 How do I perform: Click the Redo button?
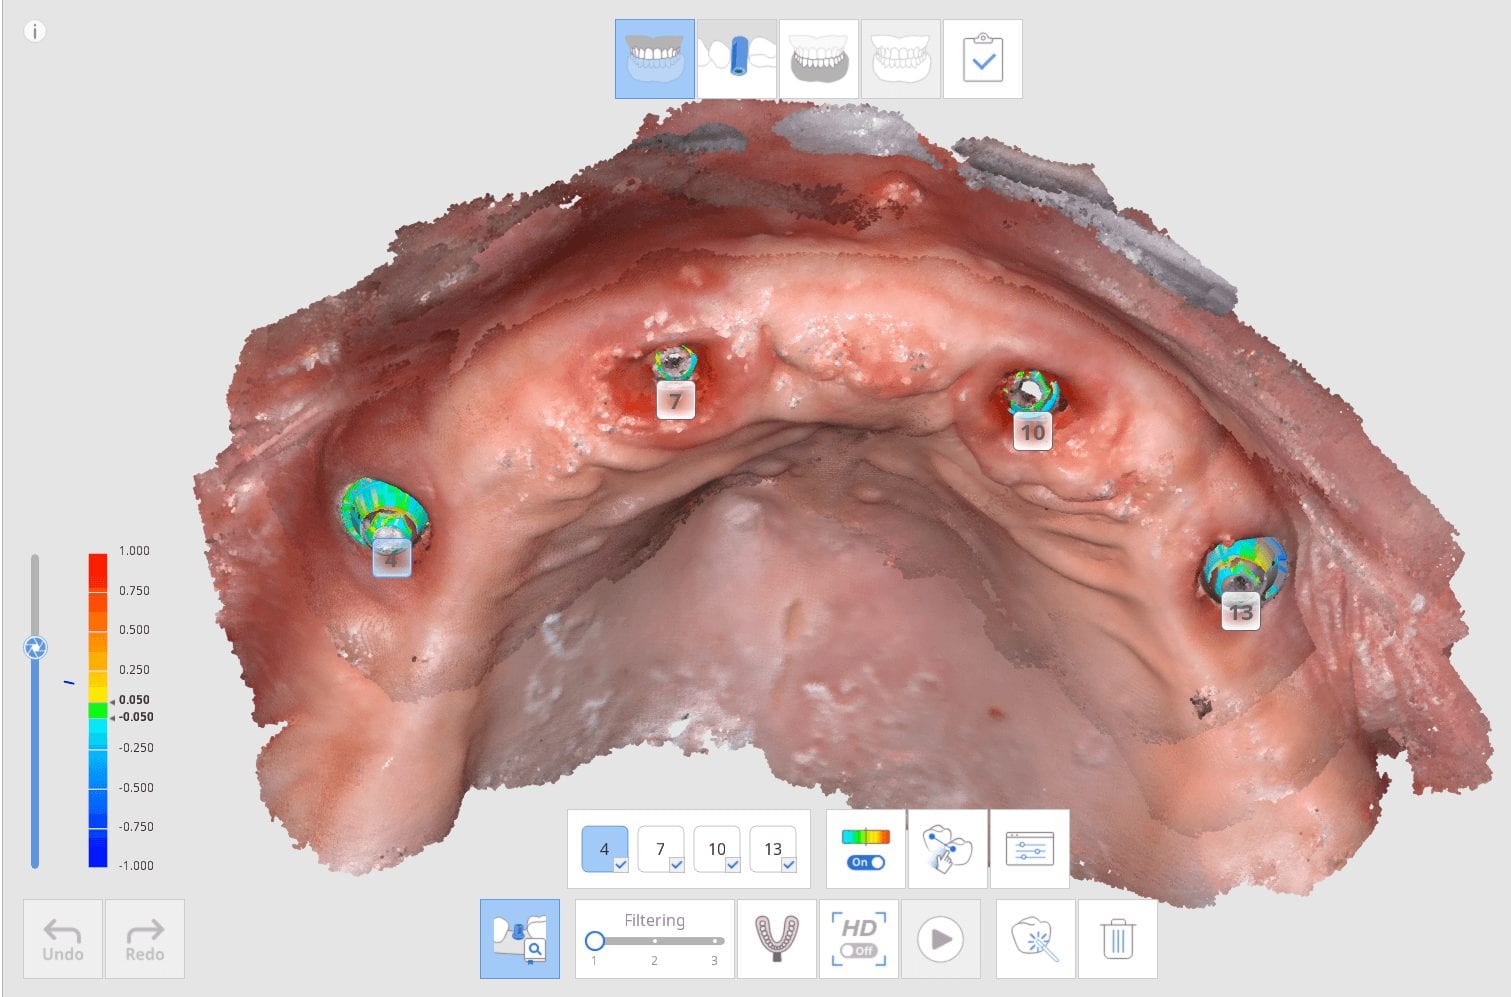pos(145,939)
